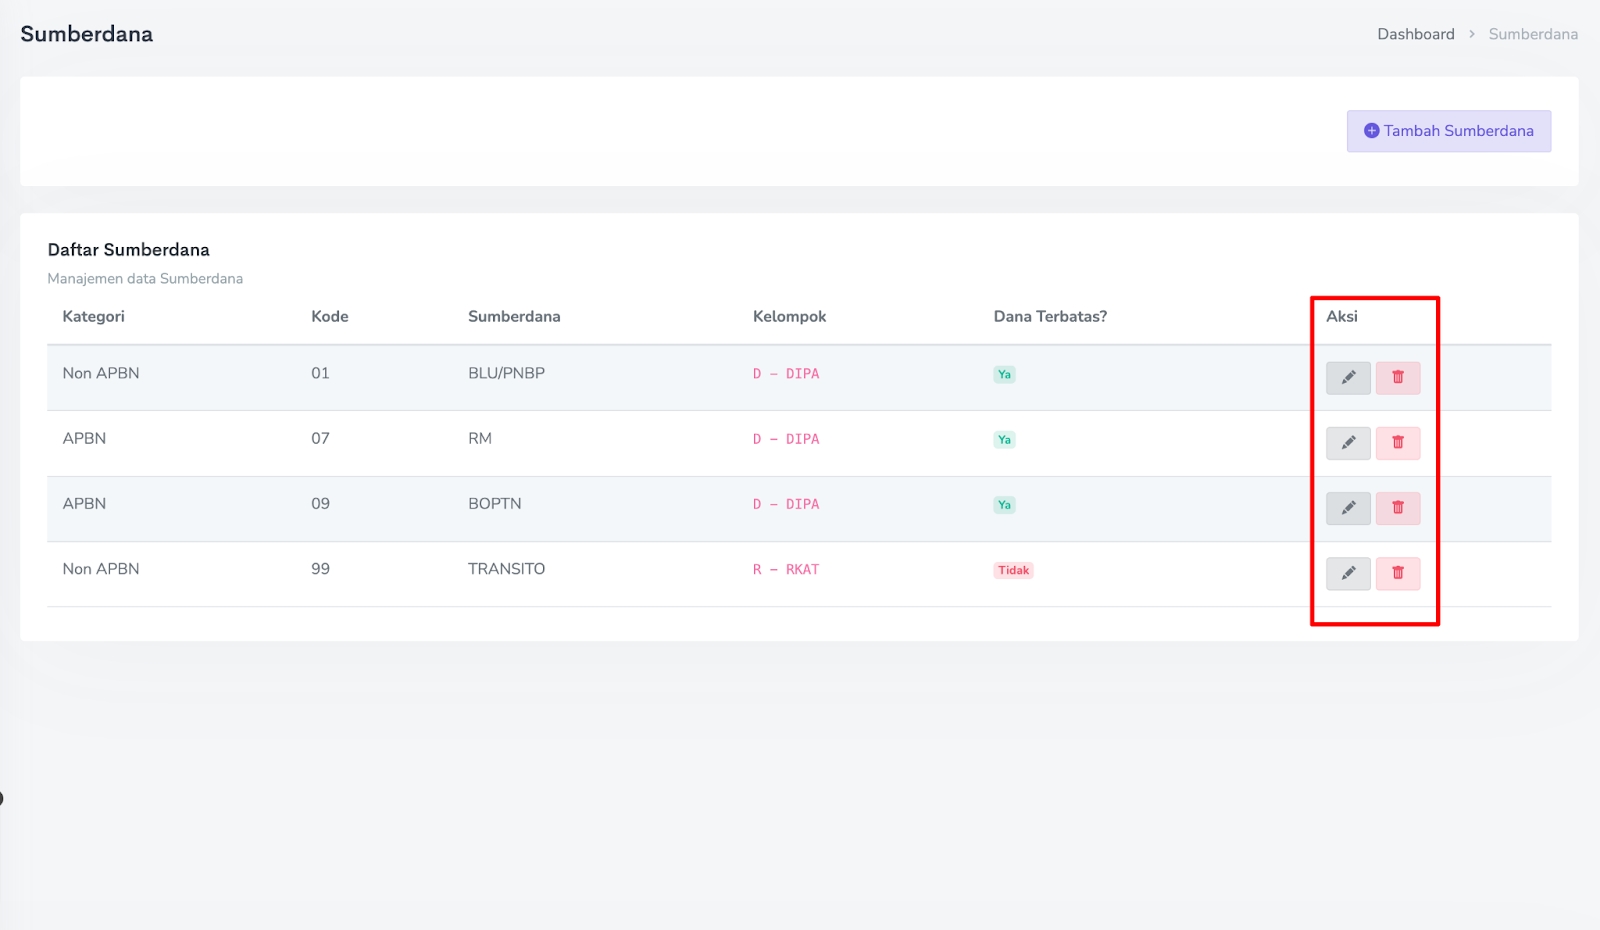Edit the BLU/PNBP row with pencil icon

tap(1347, 378)
